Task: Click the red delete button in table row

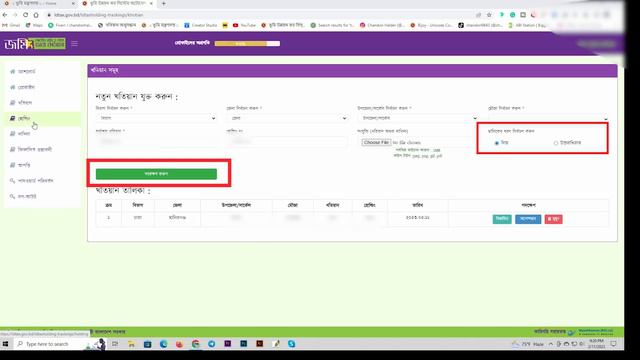Action: 553,219
